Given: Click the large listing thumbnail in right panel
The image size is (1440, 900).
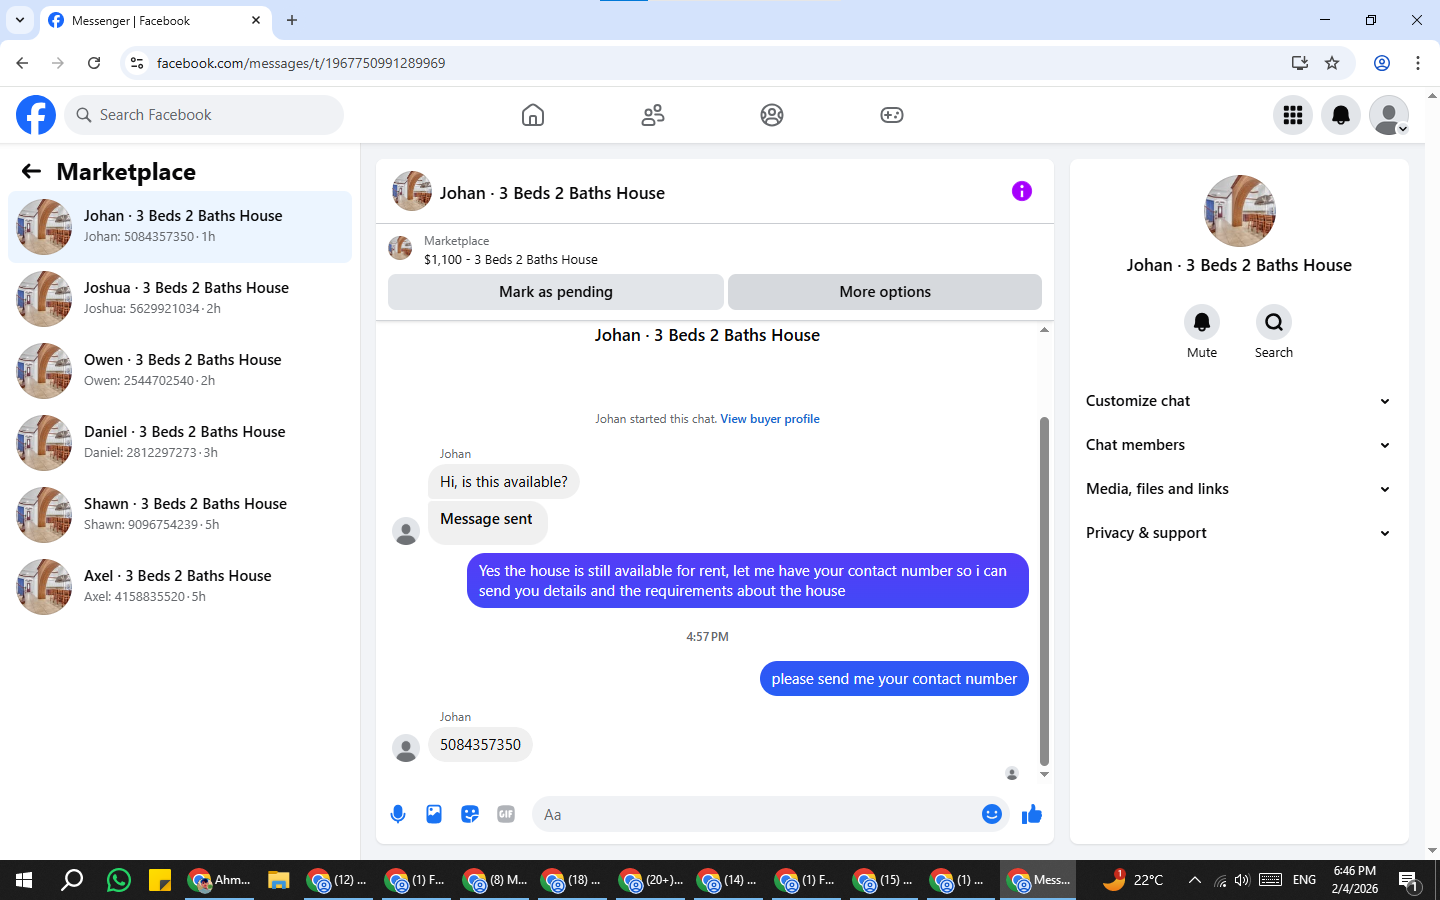Looking at the screenshot, I should click(x=1240, y=211).
